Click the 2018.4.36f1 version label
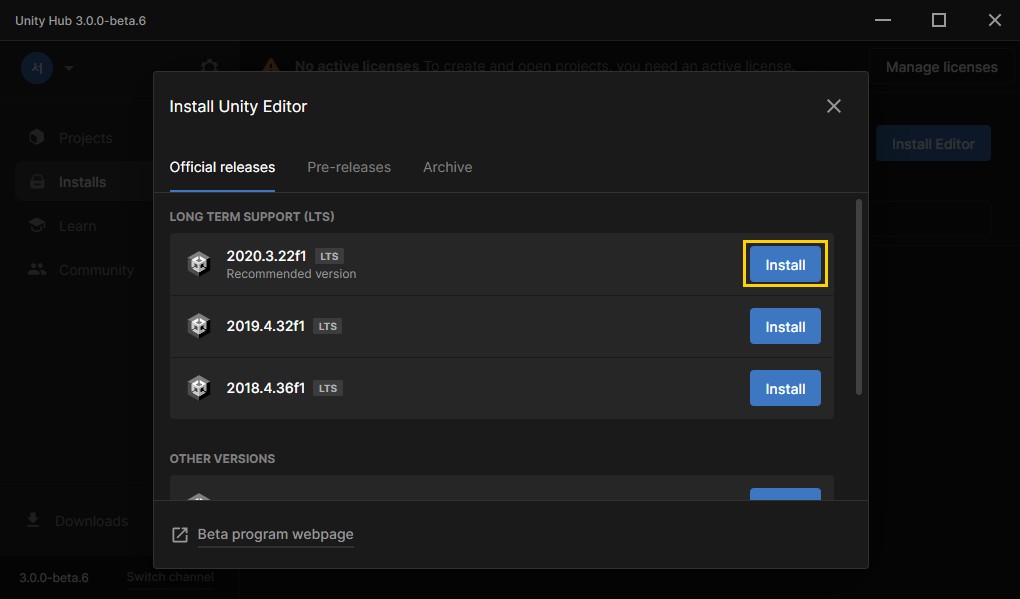This screenshot has width=1020, height=599. (265, 388)
